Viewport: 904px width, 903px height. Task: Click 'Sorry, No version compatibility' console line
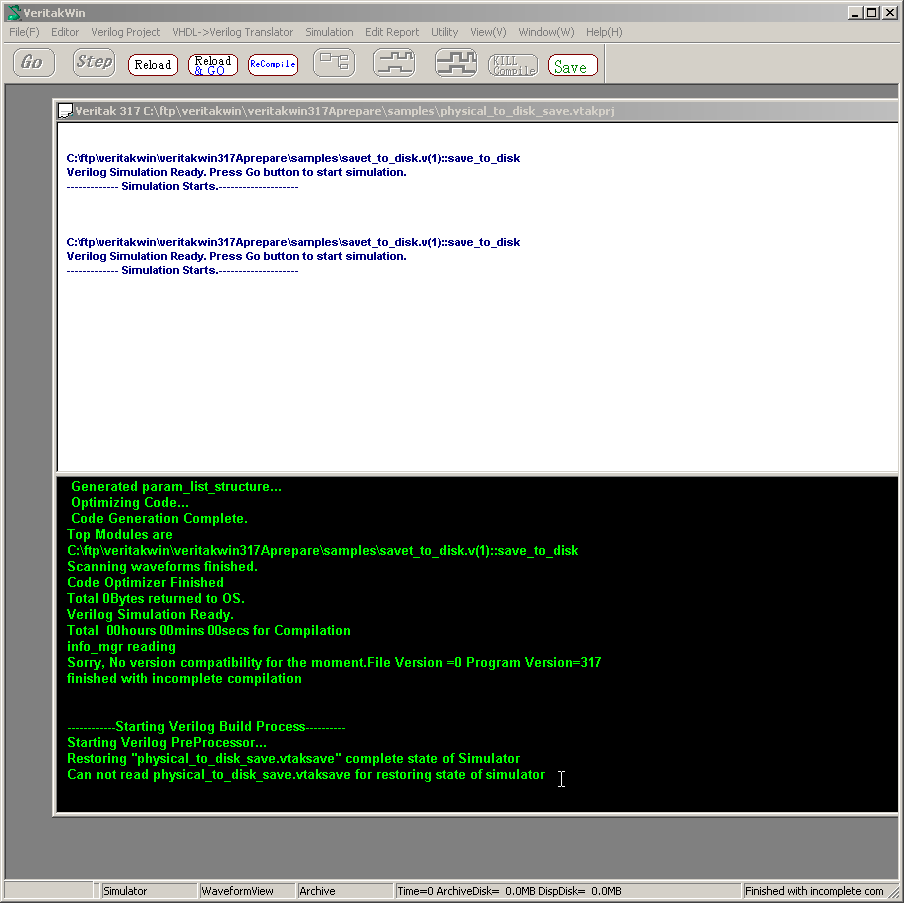click(334, 663)
